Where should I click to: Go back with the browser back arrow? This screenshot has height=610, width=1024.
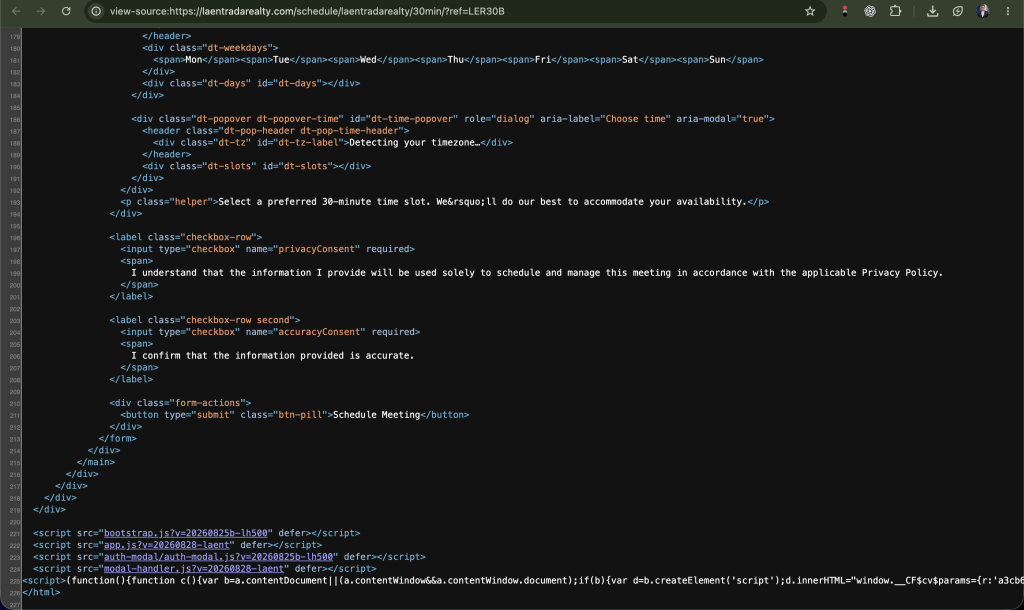[16, 11]
